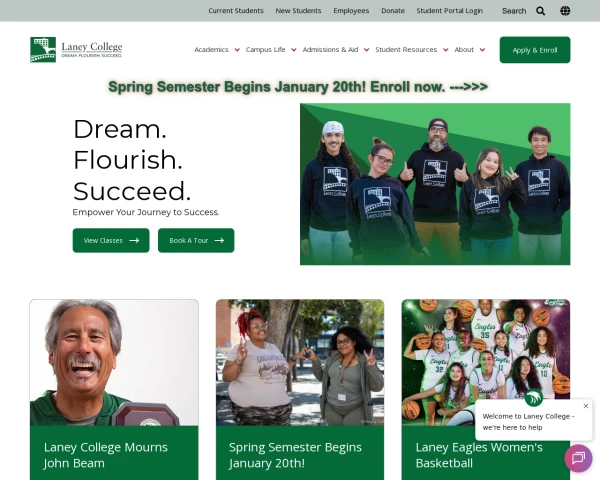
Task: Open the purple chat bubble icon
Action: tap(578, 458)
